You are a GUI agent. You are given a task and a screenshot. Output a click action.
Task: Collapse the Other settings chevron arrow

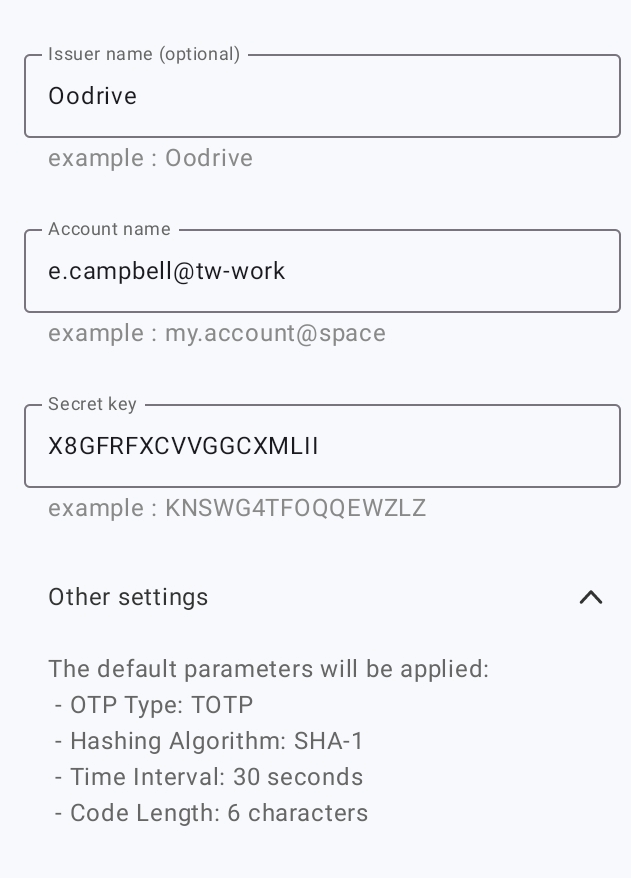[591, 598]
